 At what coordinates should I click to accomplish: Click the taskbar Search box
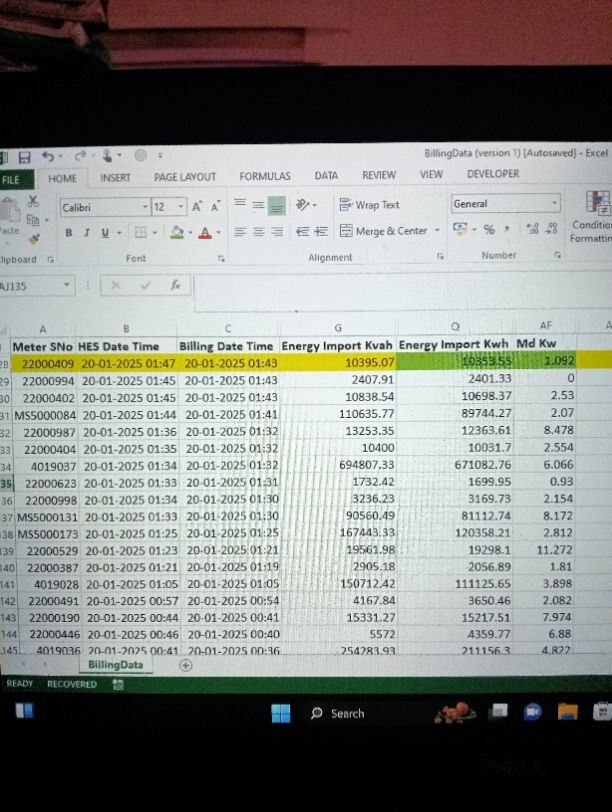coord(338,713)
